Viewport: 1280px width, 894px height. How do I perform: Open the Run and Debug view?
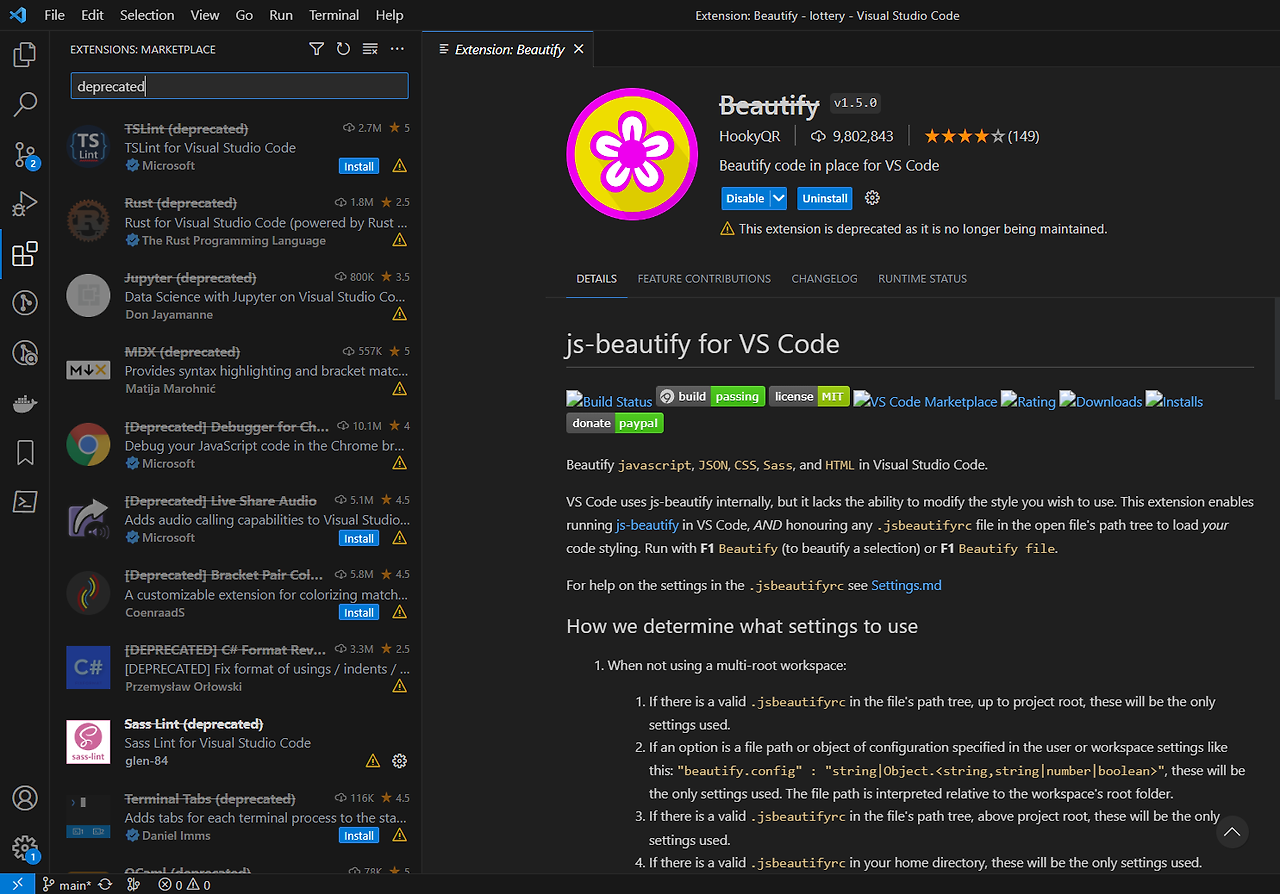(x=25, y=203)
